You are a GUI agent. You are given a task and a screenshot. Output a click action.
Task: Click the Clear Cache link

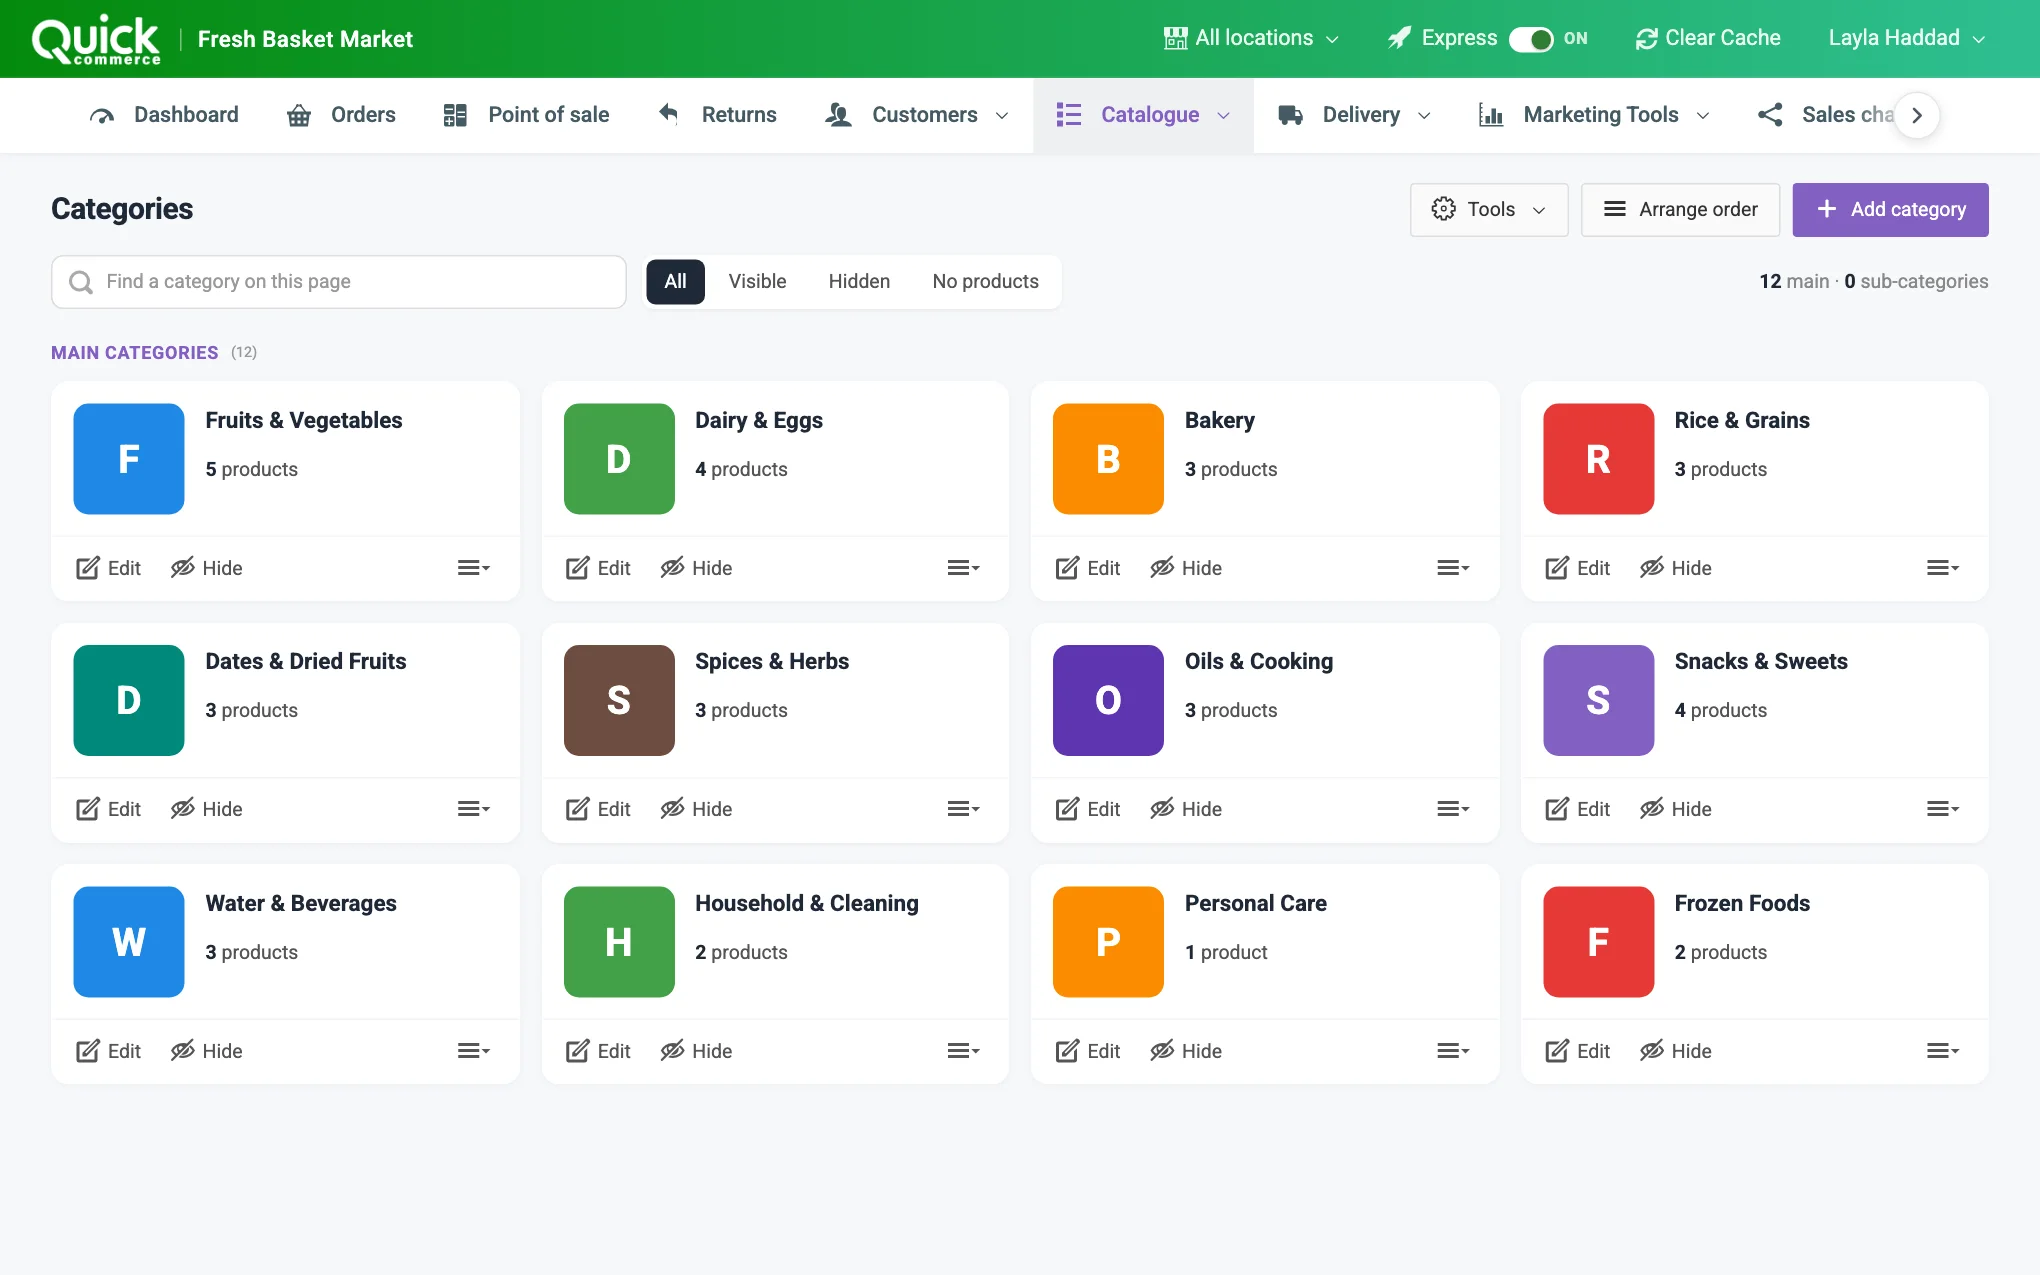click(1708, 38)
